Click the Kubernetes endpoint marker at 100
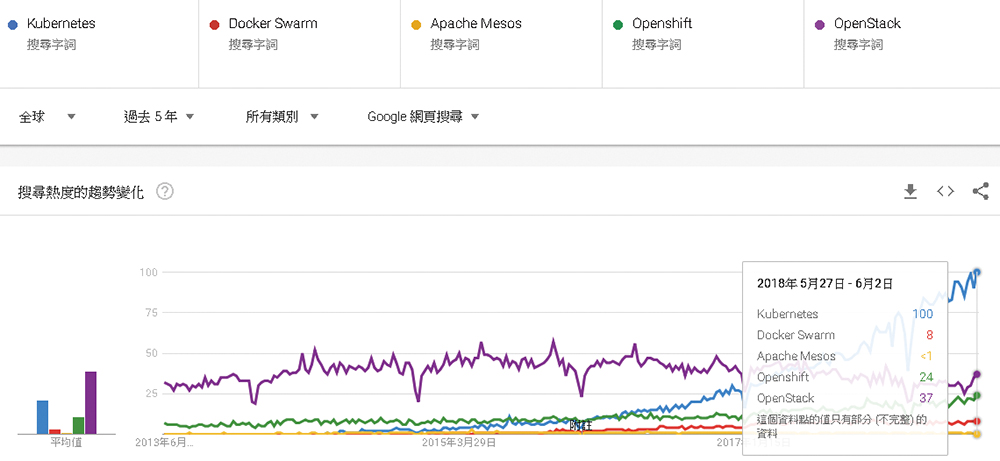This screenshot has height=461, width=1000. [x=977, y=272]
